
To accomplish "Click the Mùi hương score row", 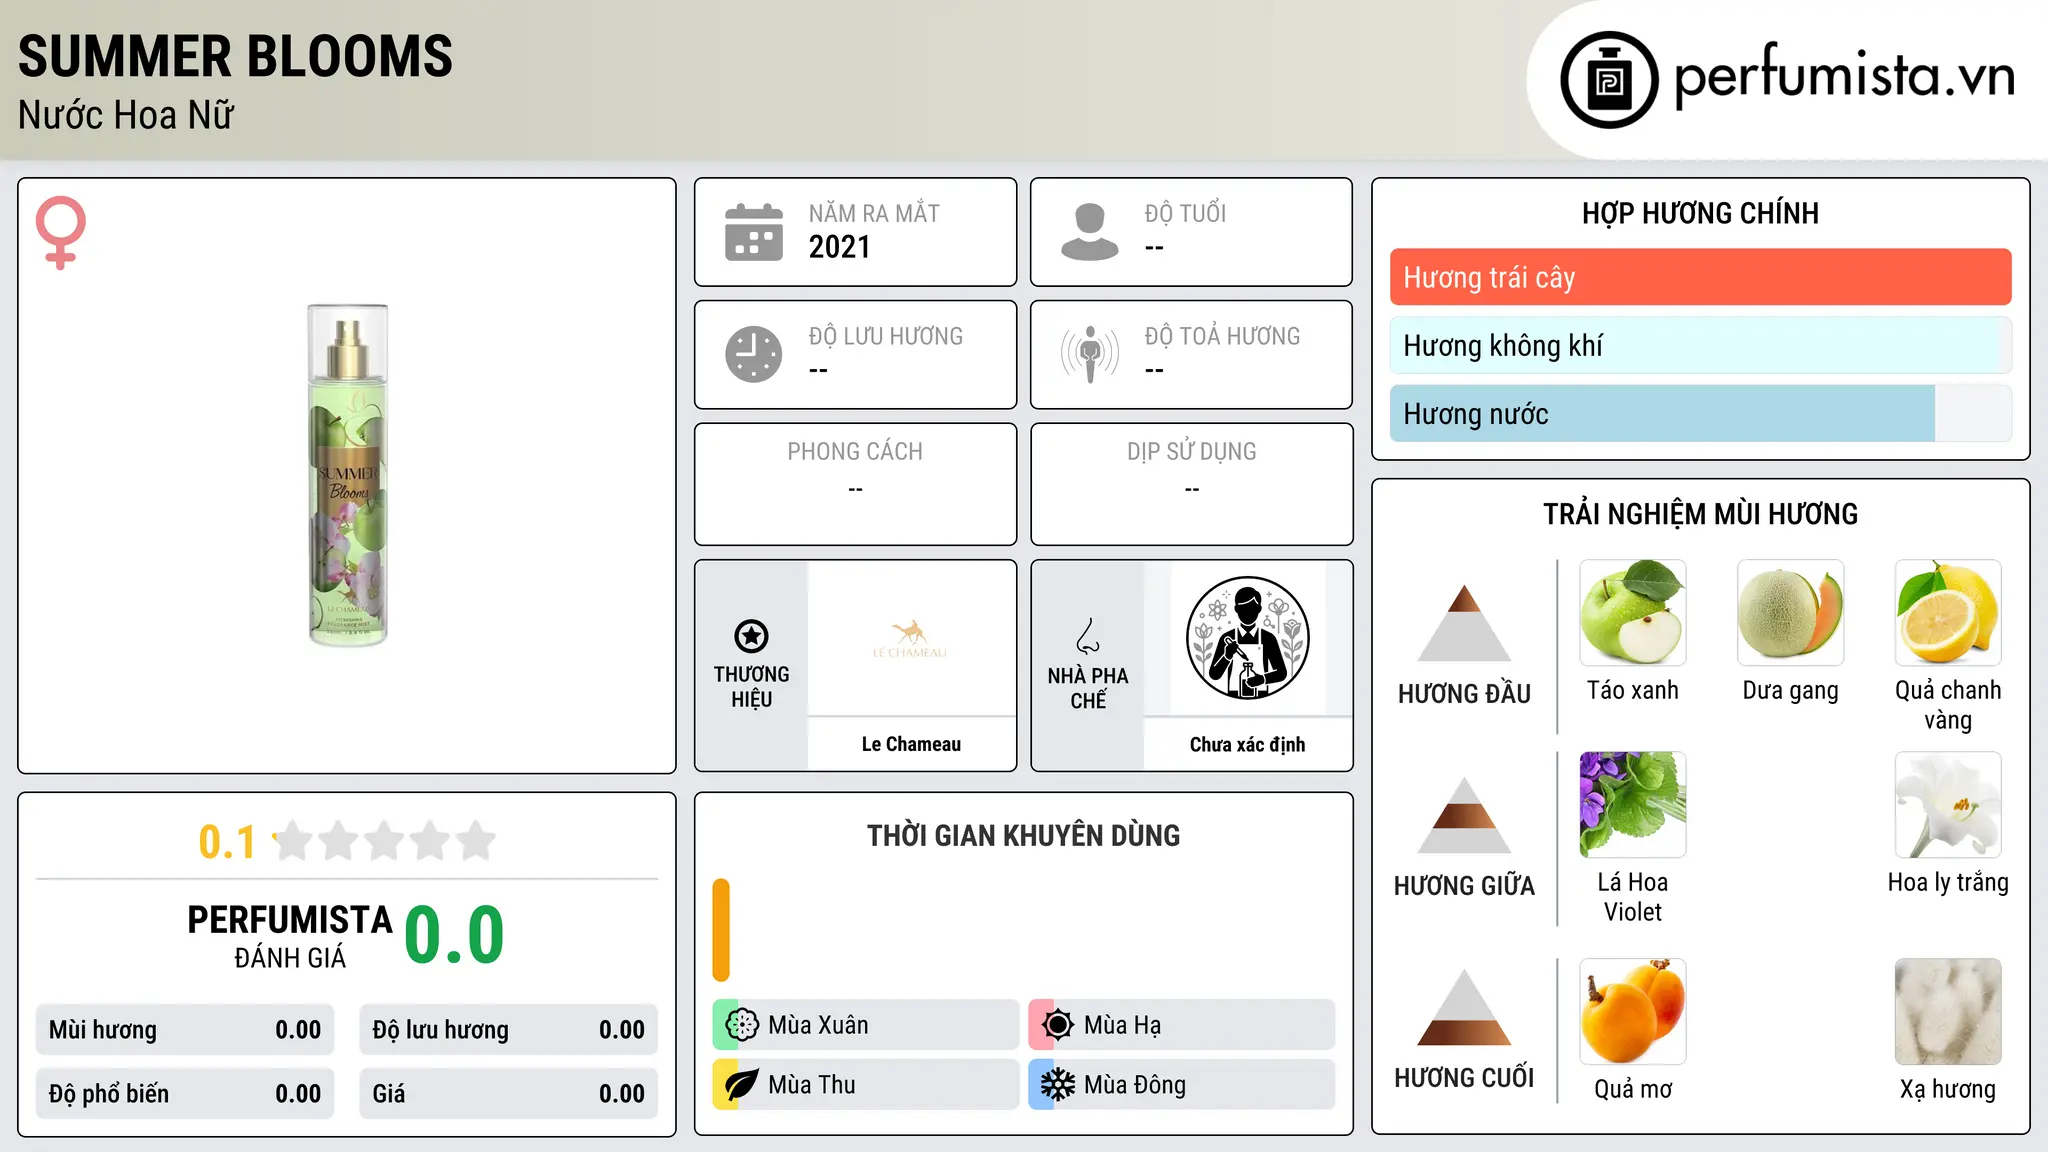I will (x=185, y=1030).
